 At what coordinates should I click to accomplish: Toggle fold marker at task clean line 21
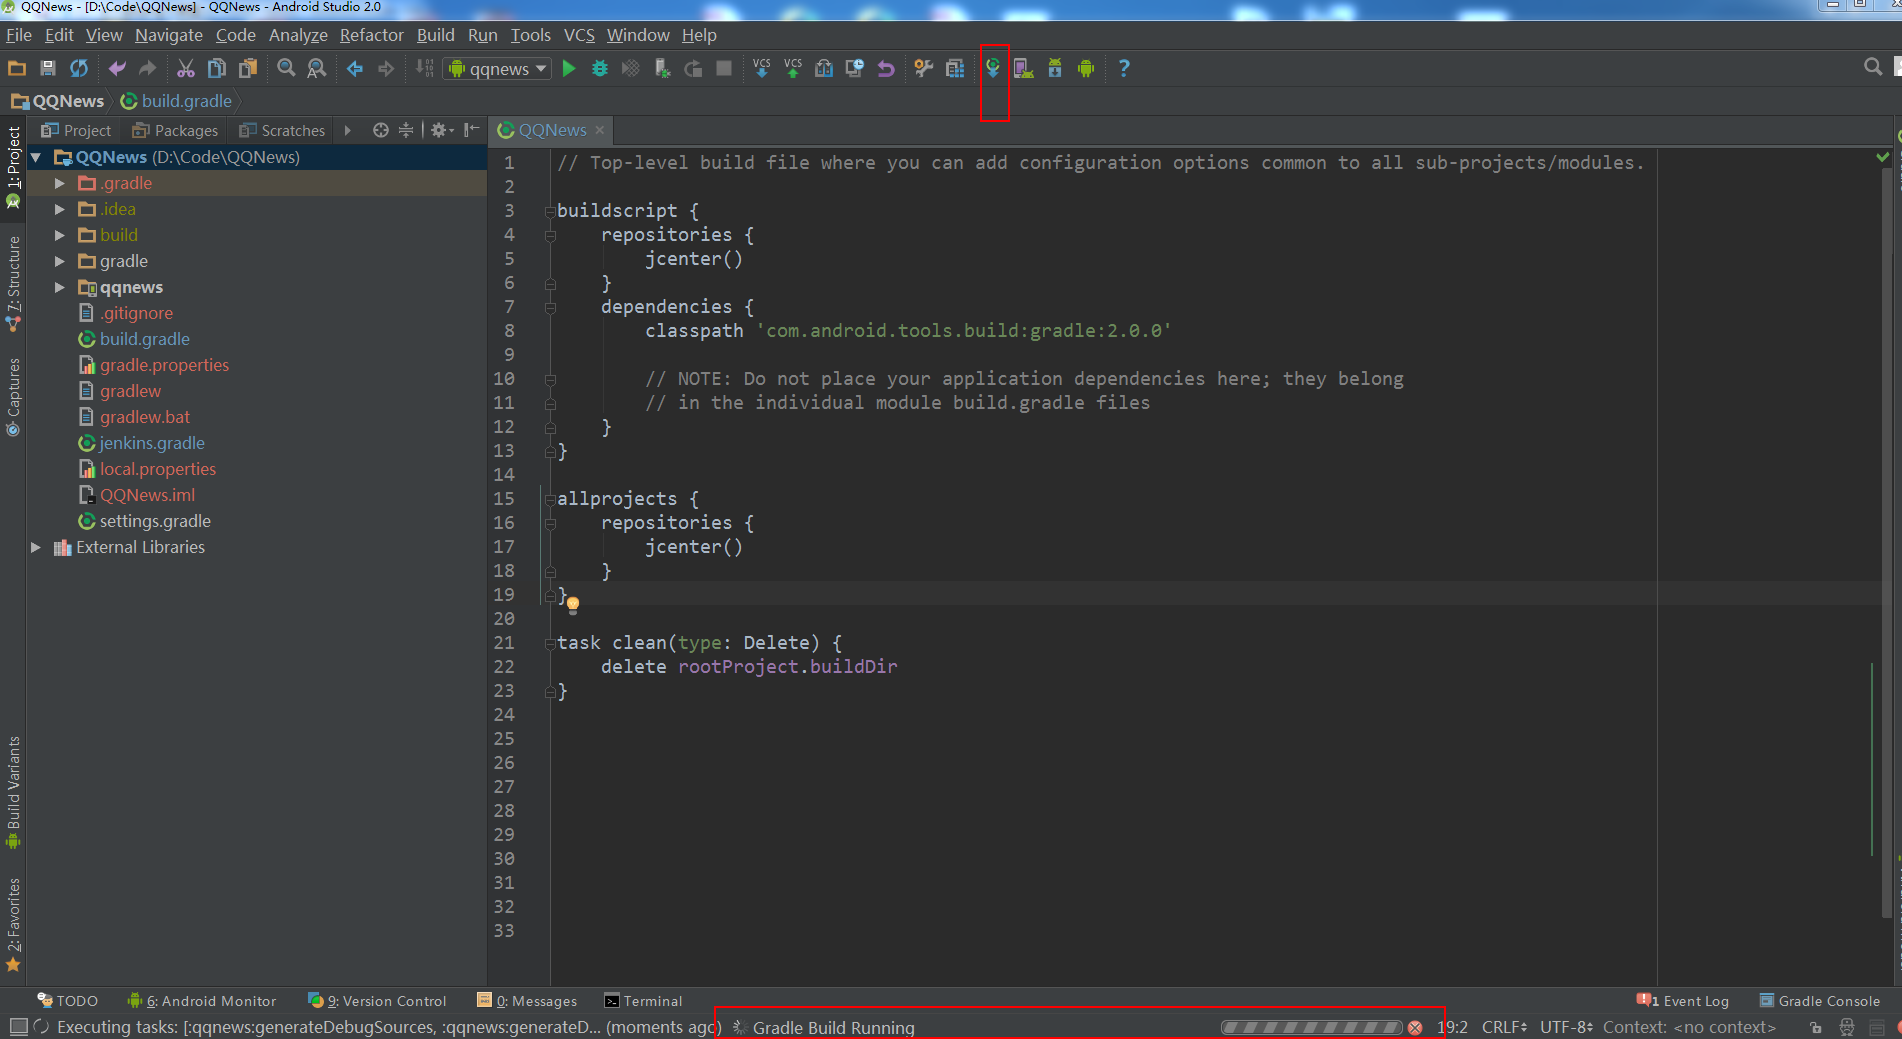[x=550, y=643]
